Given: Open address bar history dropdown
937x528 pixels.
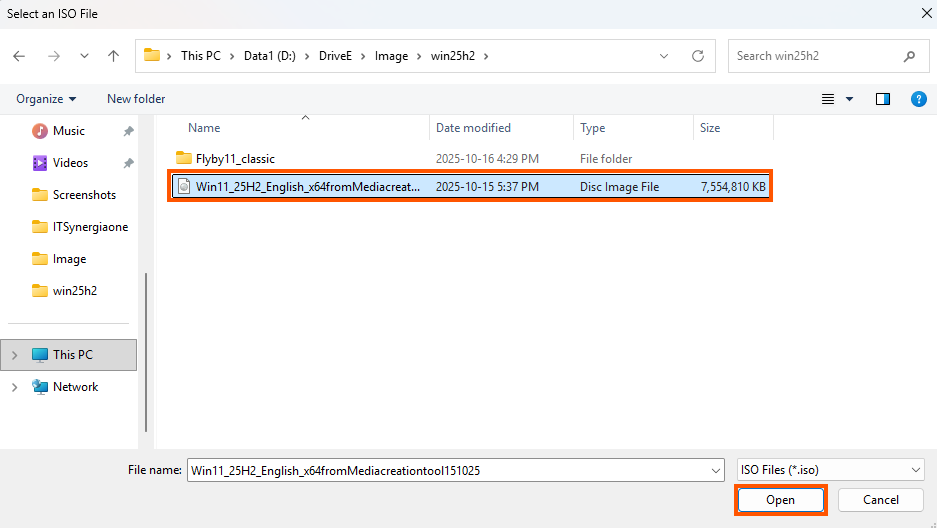Looking at the screenshot, I should (664, 56).
